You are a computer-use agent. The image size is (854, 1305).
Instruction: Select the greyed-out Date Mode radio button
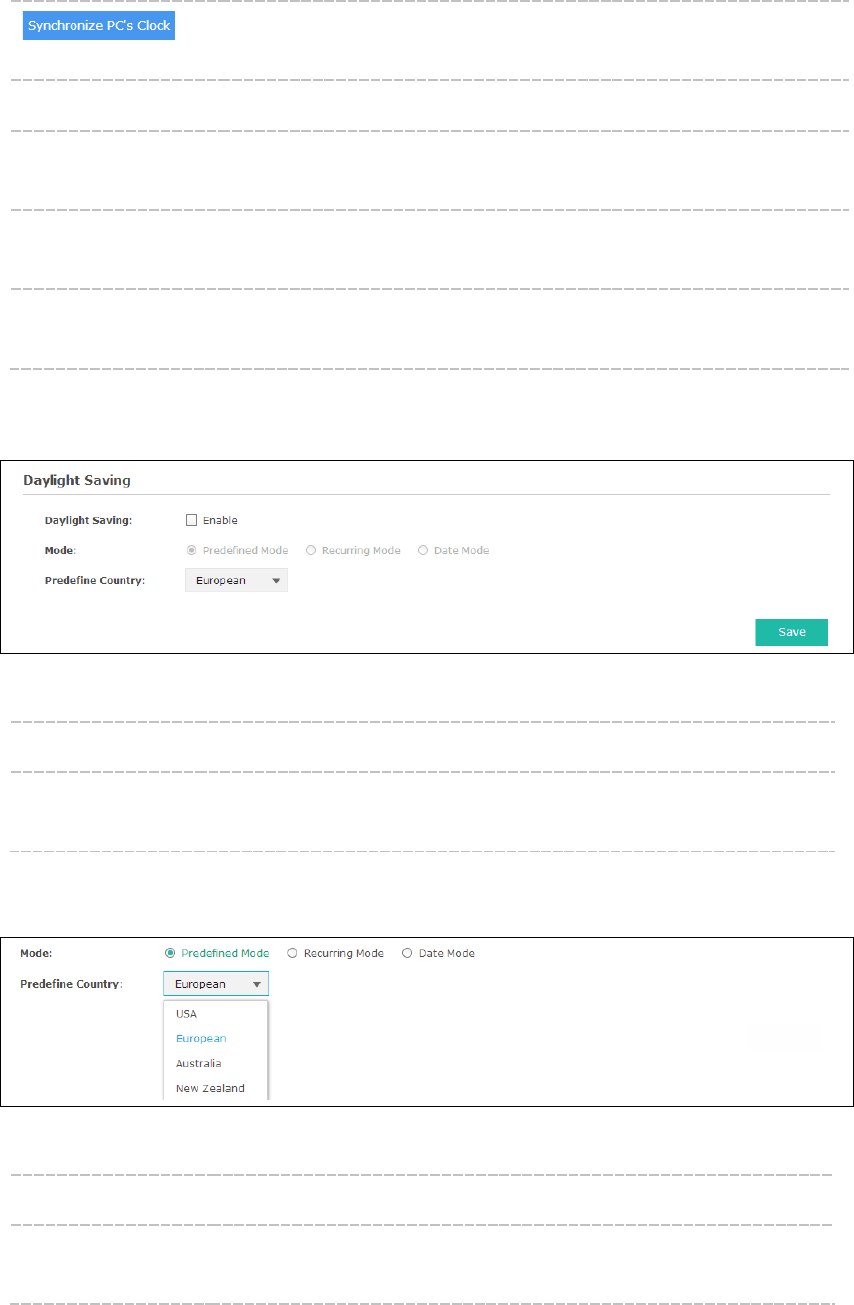click(x=423, y=550)
